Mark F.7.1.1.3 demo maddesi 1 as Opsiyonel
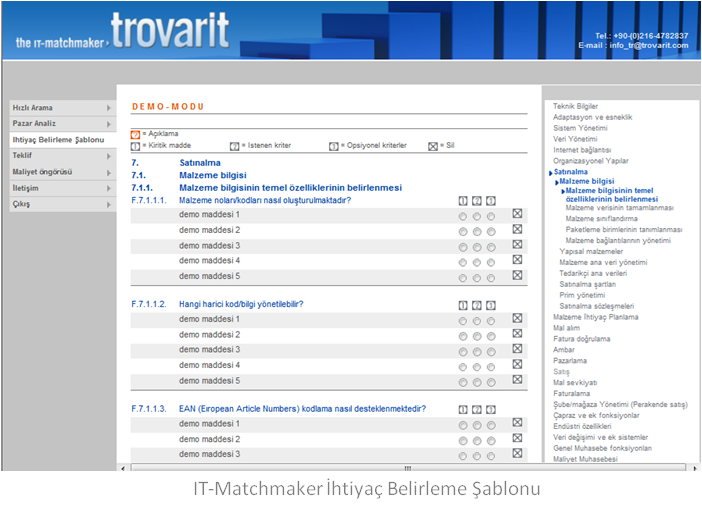This screenshot has width=702, height=509. [491, 425]
